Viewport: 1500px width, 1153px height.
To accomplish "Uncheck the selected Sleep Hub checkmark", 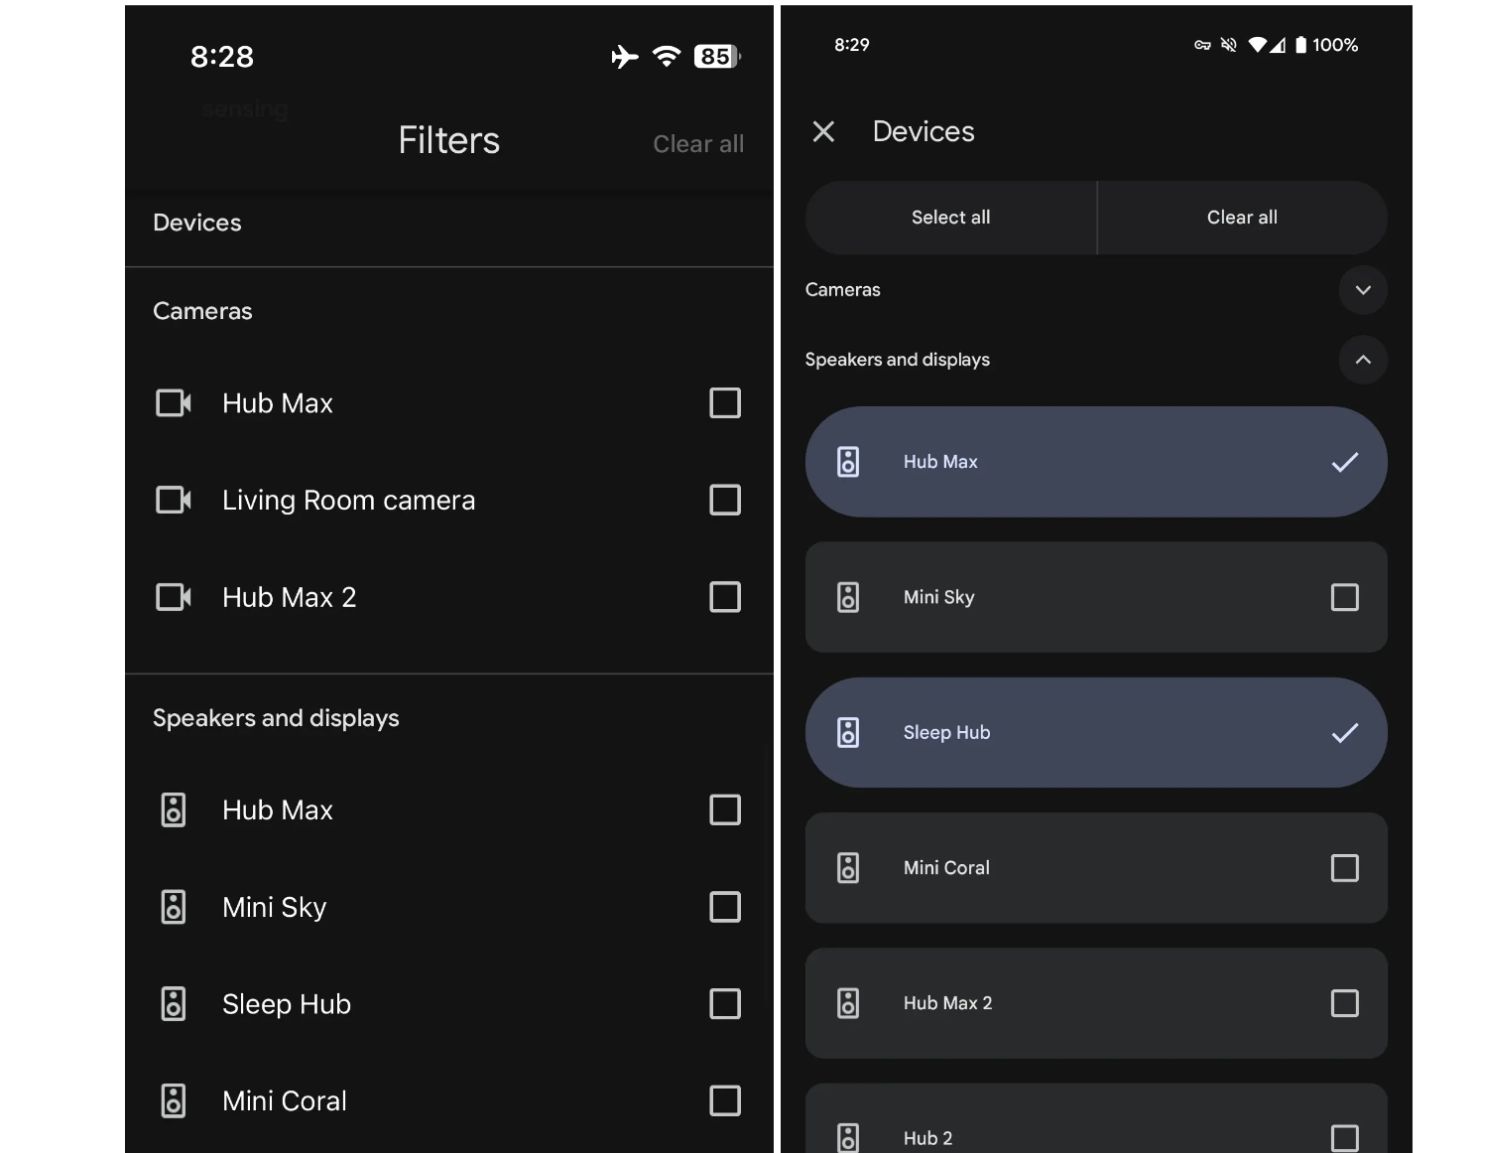I will click(x=1344, y=733).
